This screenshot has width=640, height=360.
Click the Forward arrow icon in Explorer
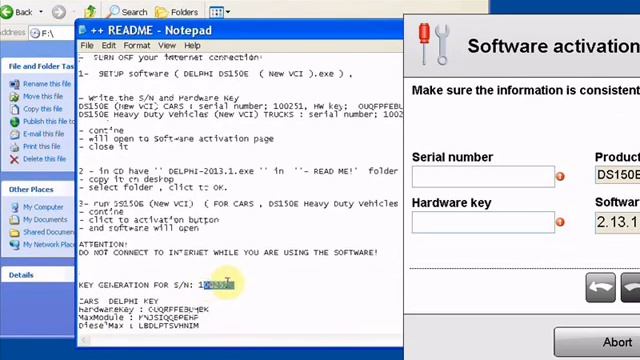coord(59,12)
